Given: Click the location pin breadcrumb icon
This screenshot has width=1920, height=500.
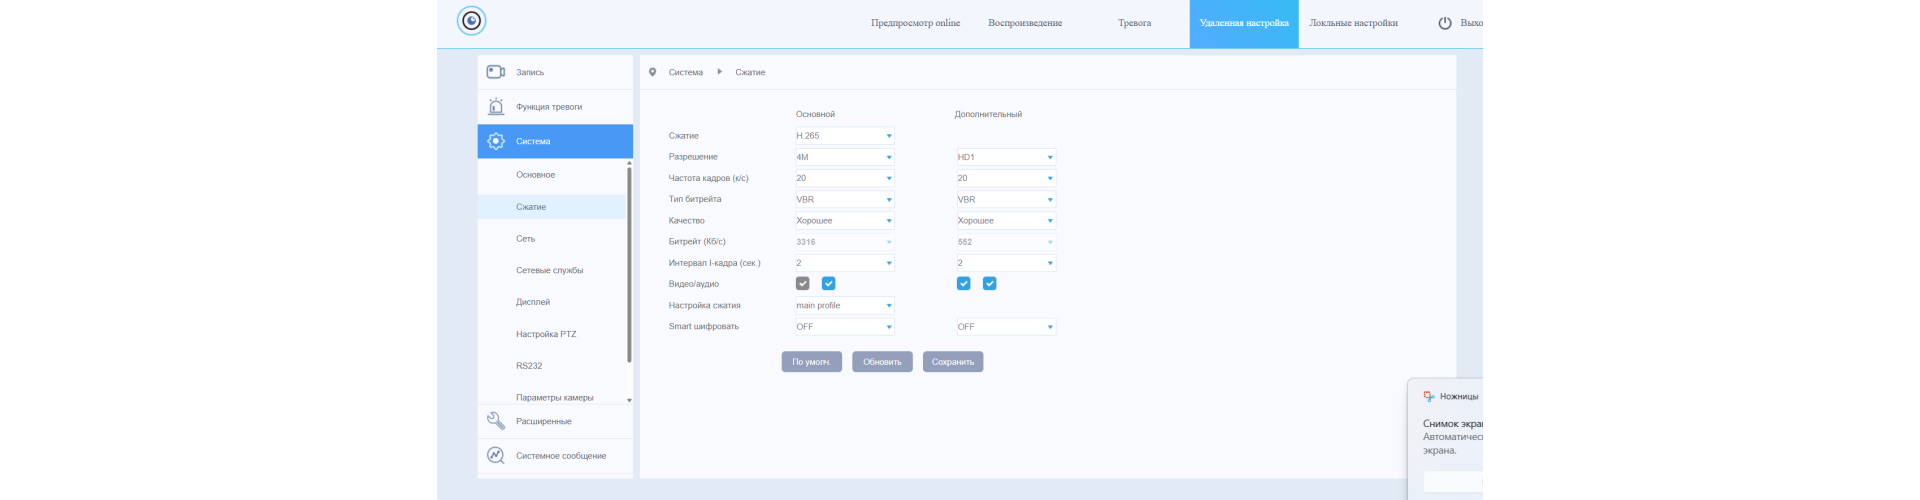Looking at the screenshot, I should pyautogui.click(x=653, y=72).
